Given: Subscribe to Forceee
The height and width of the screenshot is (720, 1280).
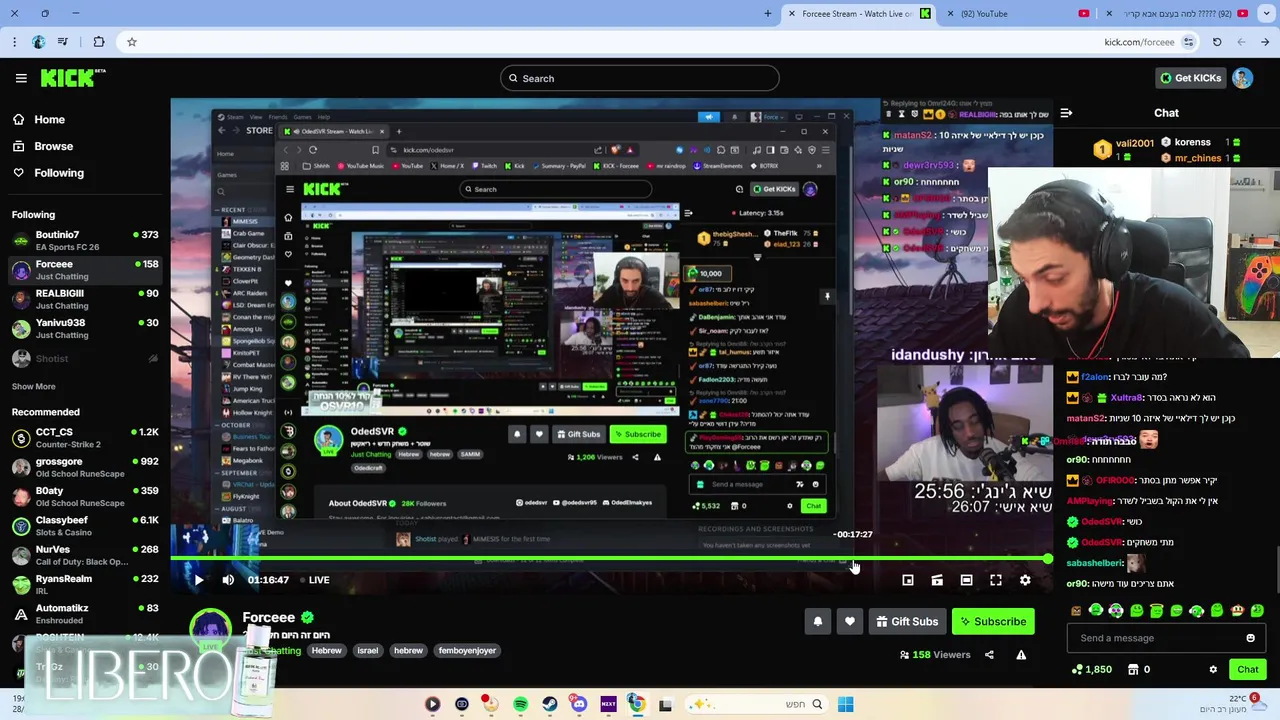Looking at the screenshot, I should (x=993, y=621).
